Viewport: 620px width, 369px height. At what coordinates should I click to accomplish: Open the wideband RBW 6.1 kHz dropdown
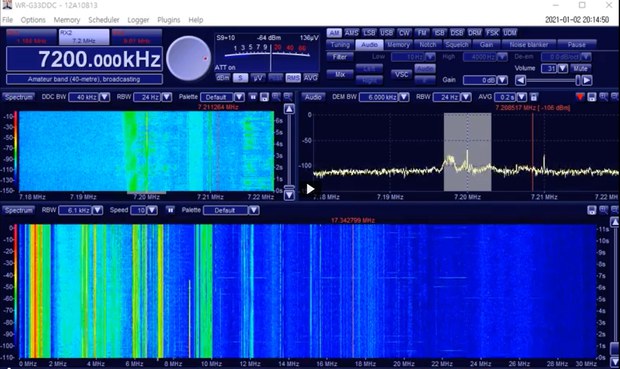click(97, 210)
